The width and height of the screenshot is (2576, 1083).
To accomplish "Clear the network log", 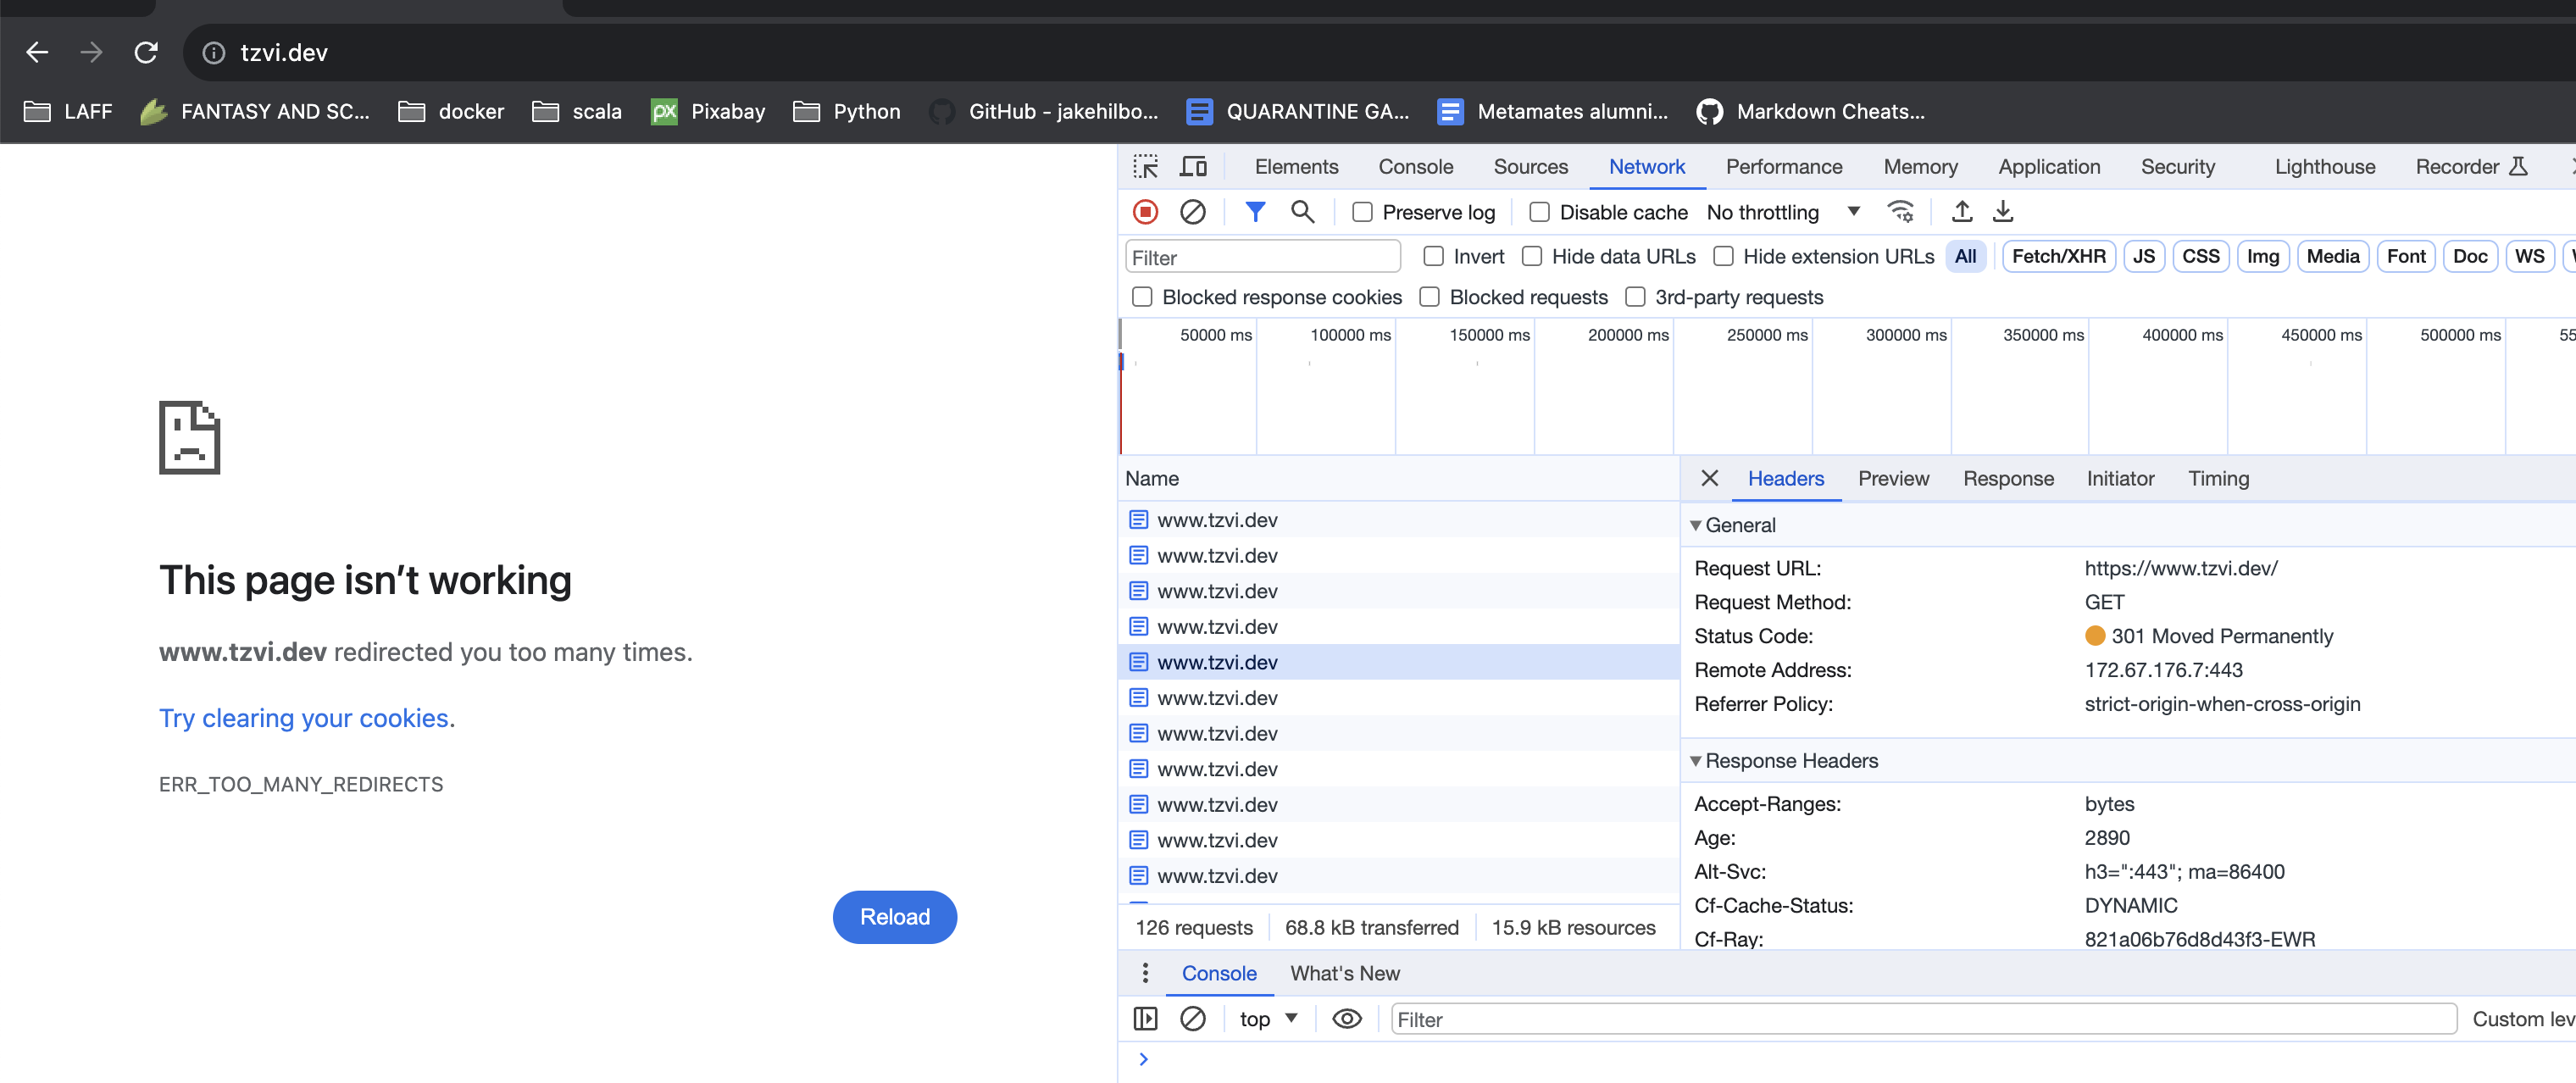I will [x=1192, y=212].
